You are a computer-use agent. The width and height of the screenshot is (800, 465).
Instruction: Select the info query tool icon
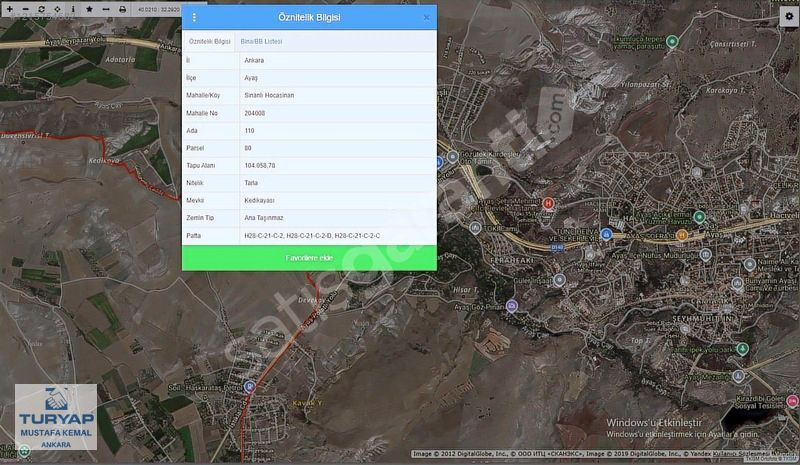(x=73, y=9)
